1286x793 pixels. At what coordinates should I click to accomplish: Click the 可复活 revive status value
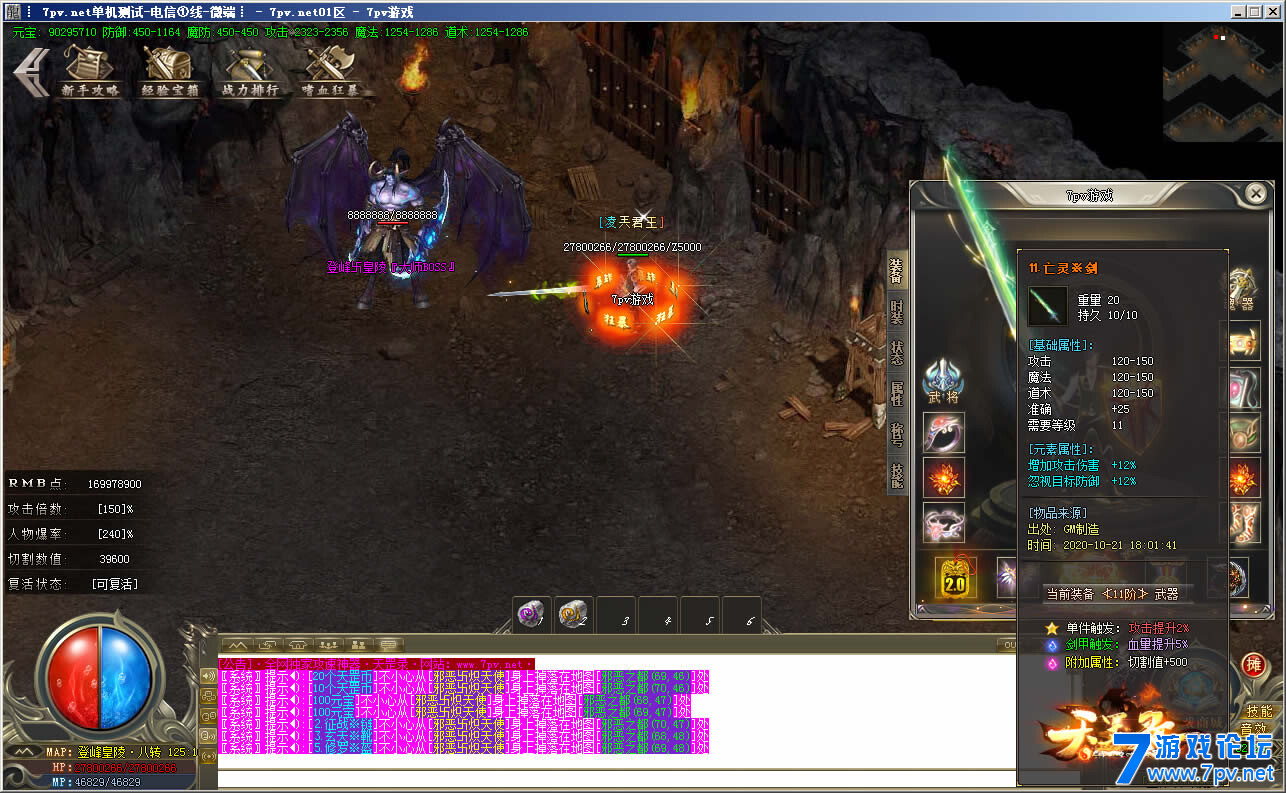coord(115,584)
